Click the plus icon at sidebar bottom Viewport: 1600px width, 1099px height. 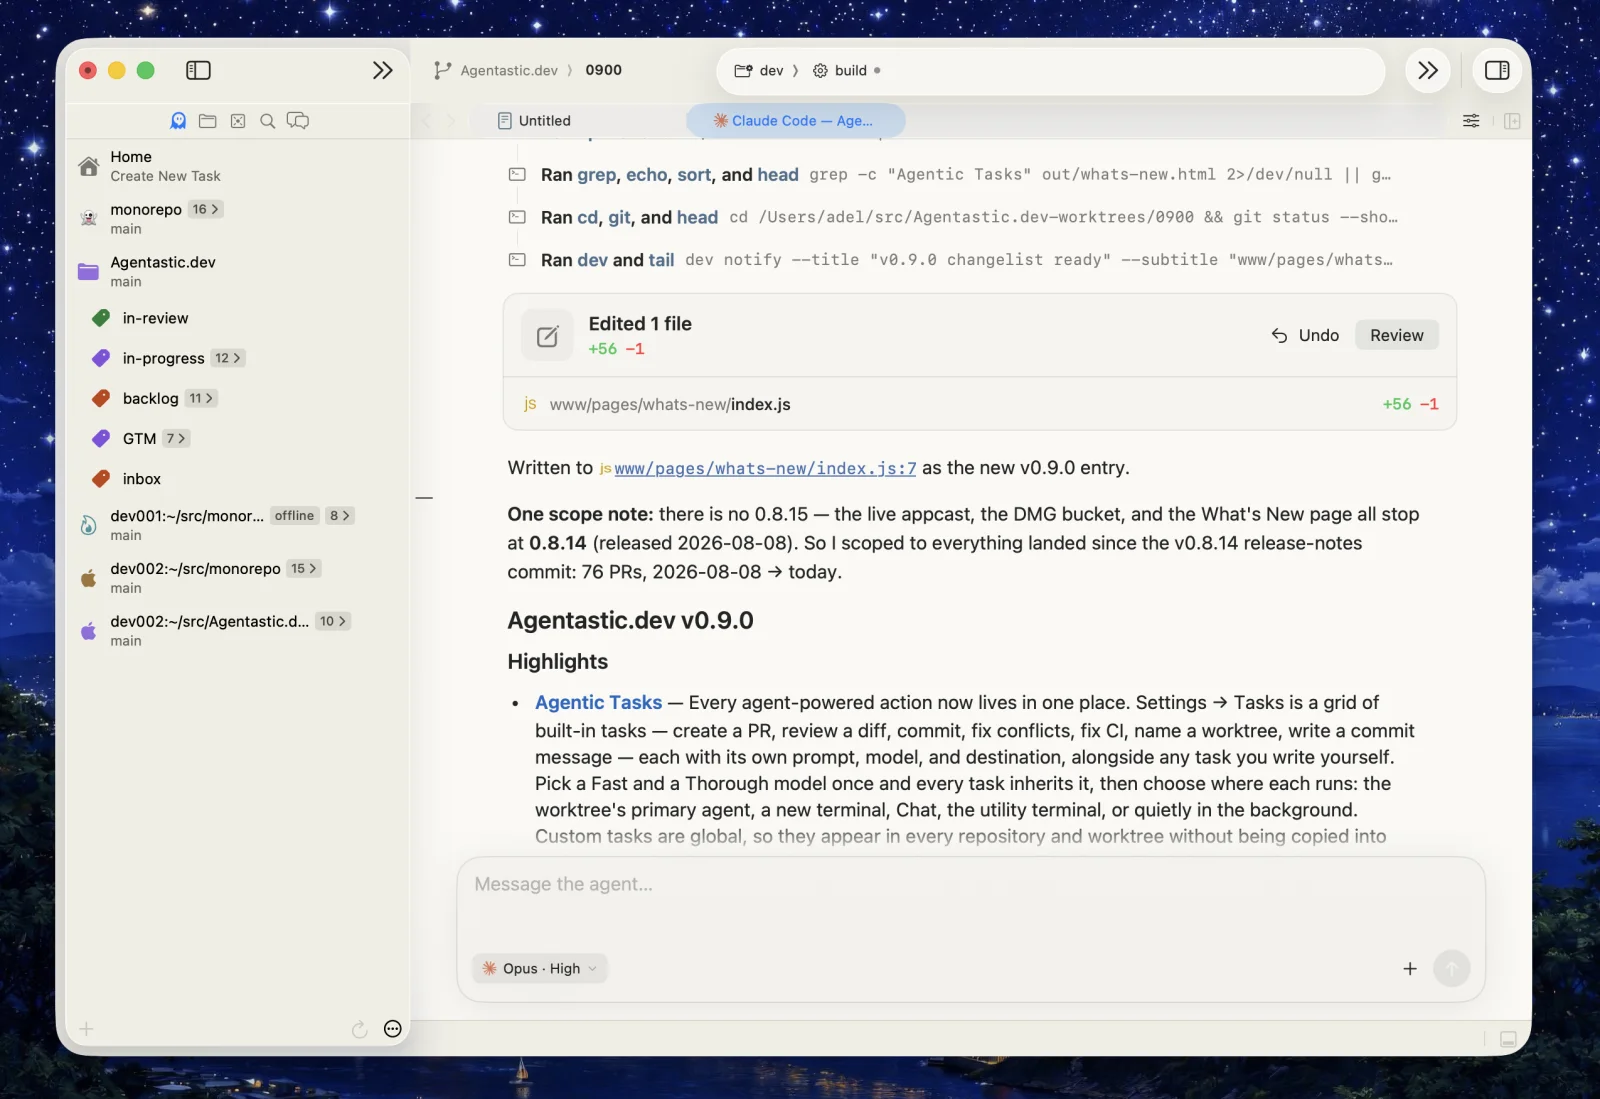tap(87, 1029)
